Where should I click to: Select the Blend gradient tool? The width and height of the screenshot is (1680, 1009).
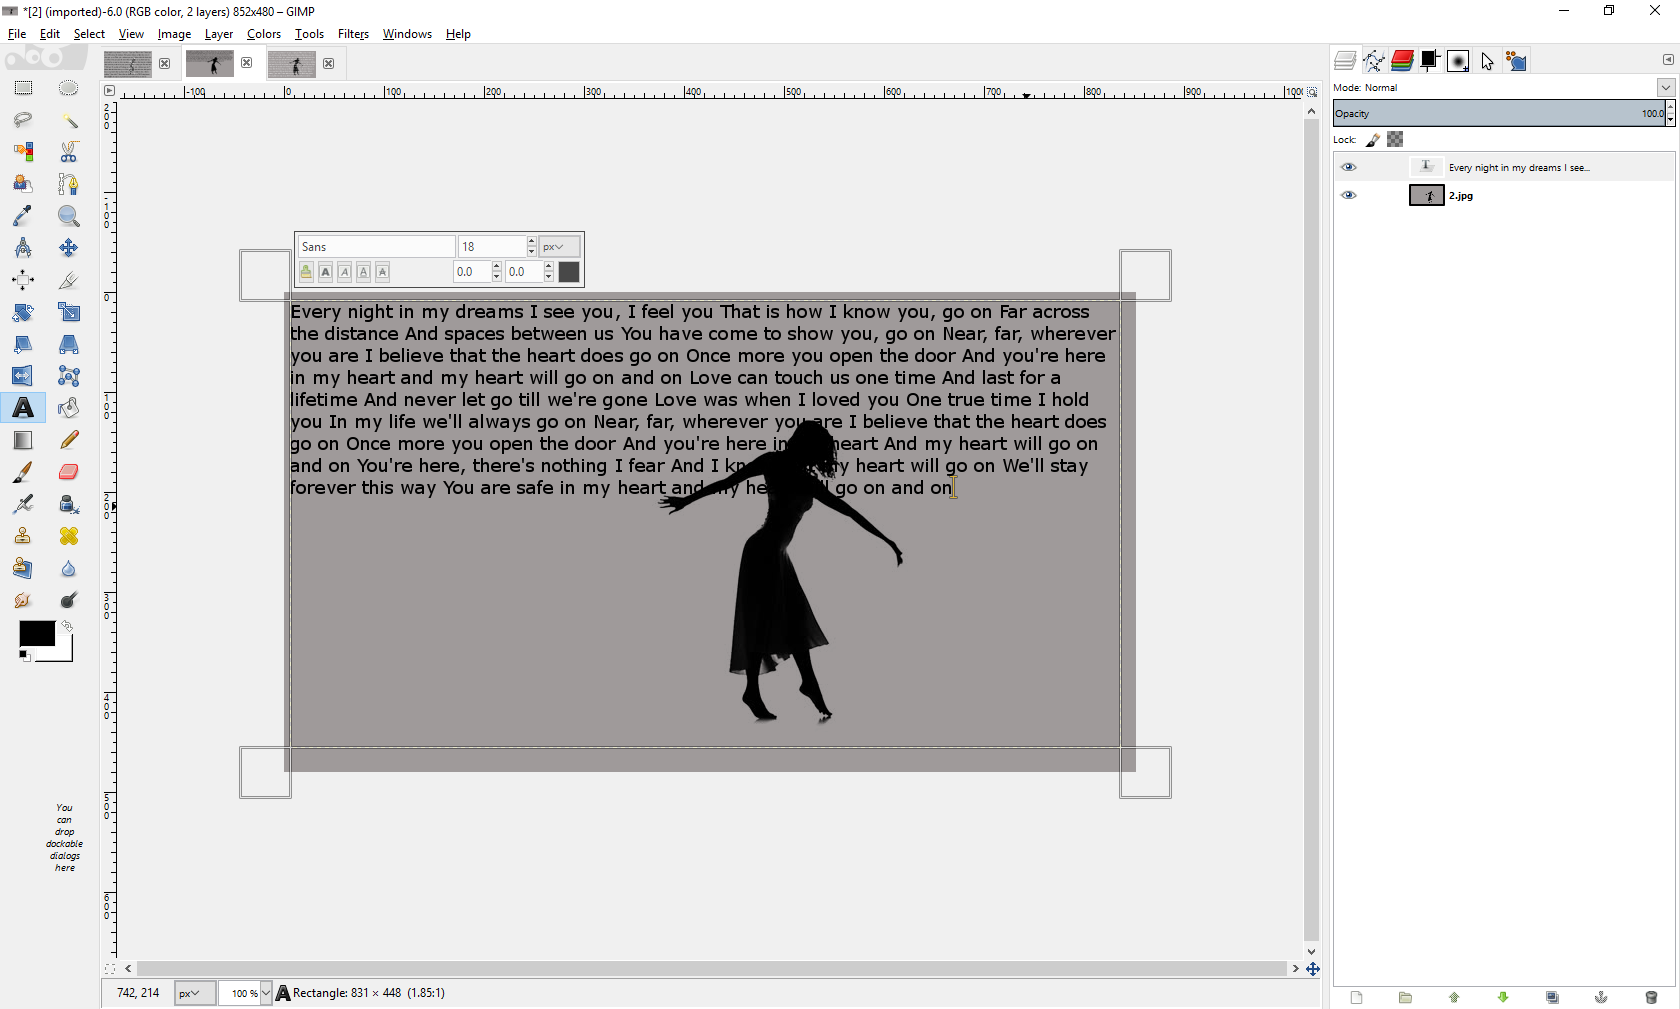tap(23, 440)
